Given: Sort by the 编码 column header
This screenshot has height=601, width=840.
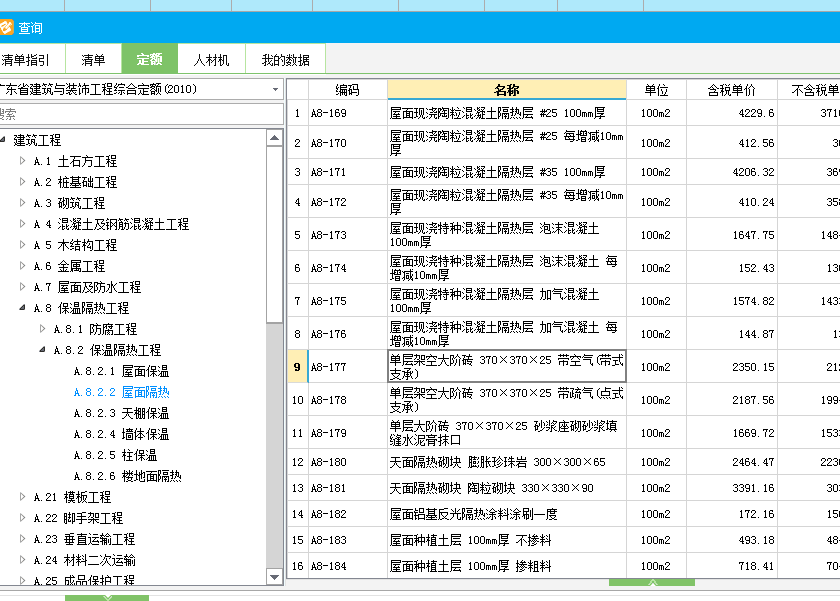Looking at the screenshot, I should tap(347, 90).
